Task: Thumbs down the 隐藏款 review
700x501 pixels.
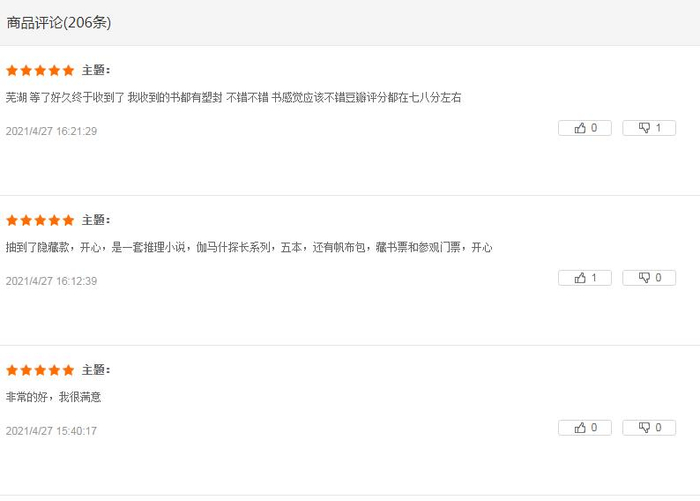Action: point(649,278)
